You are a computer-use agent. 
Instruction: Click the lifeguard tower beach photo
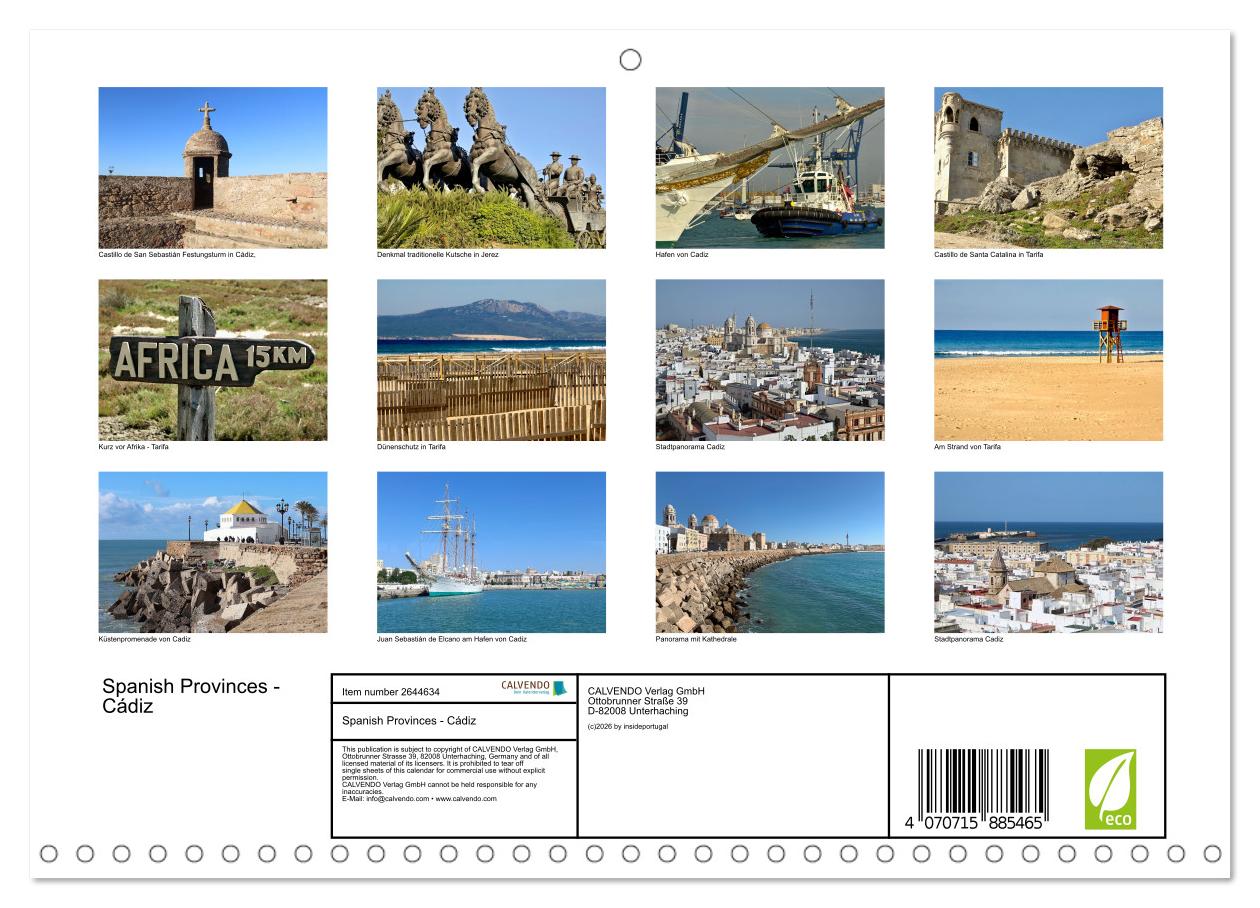point(1048,360)
